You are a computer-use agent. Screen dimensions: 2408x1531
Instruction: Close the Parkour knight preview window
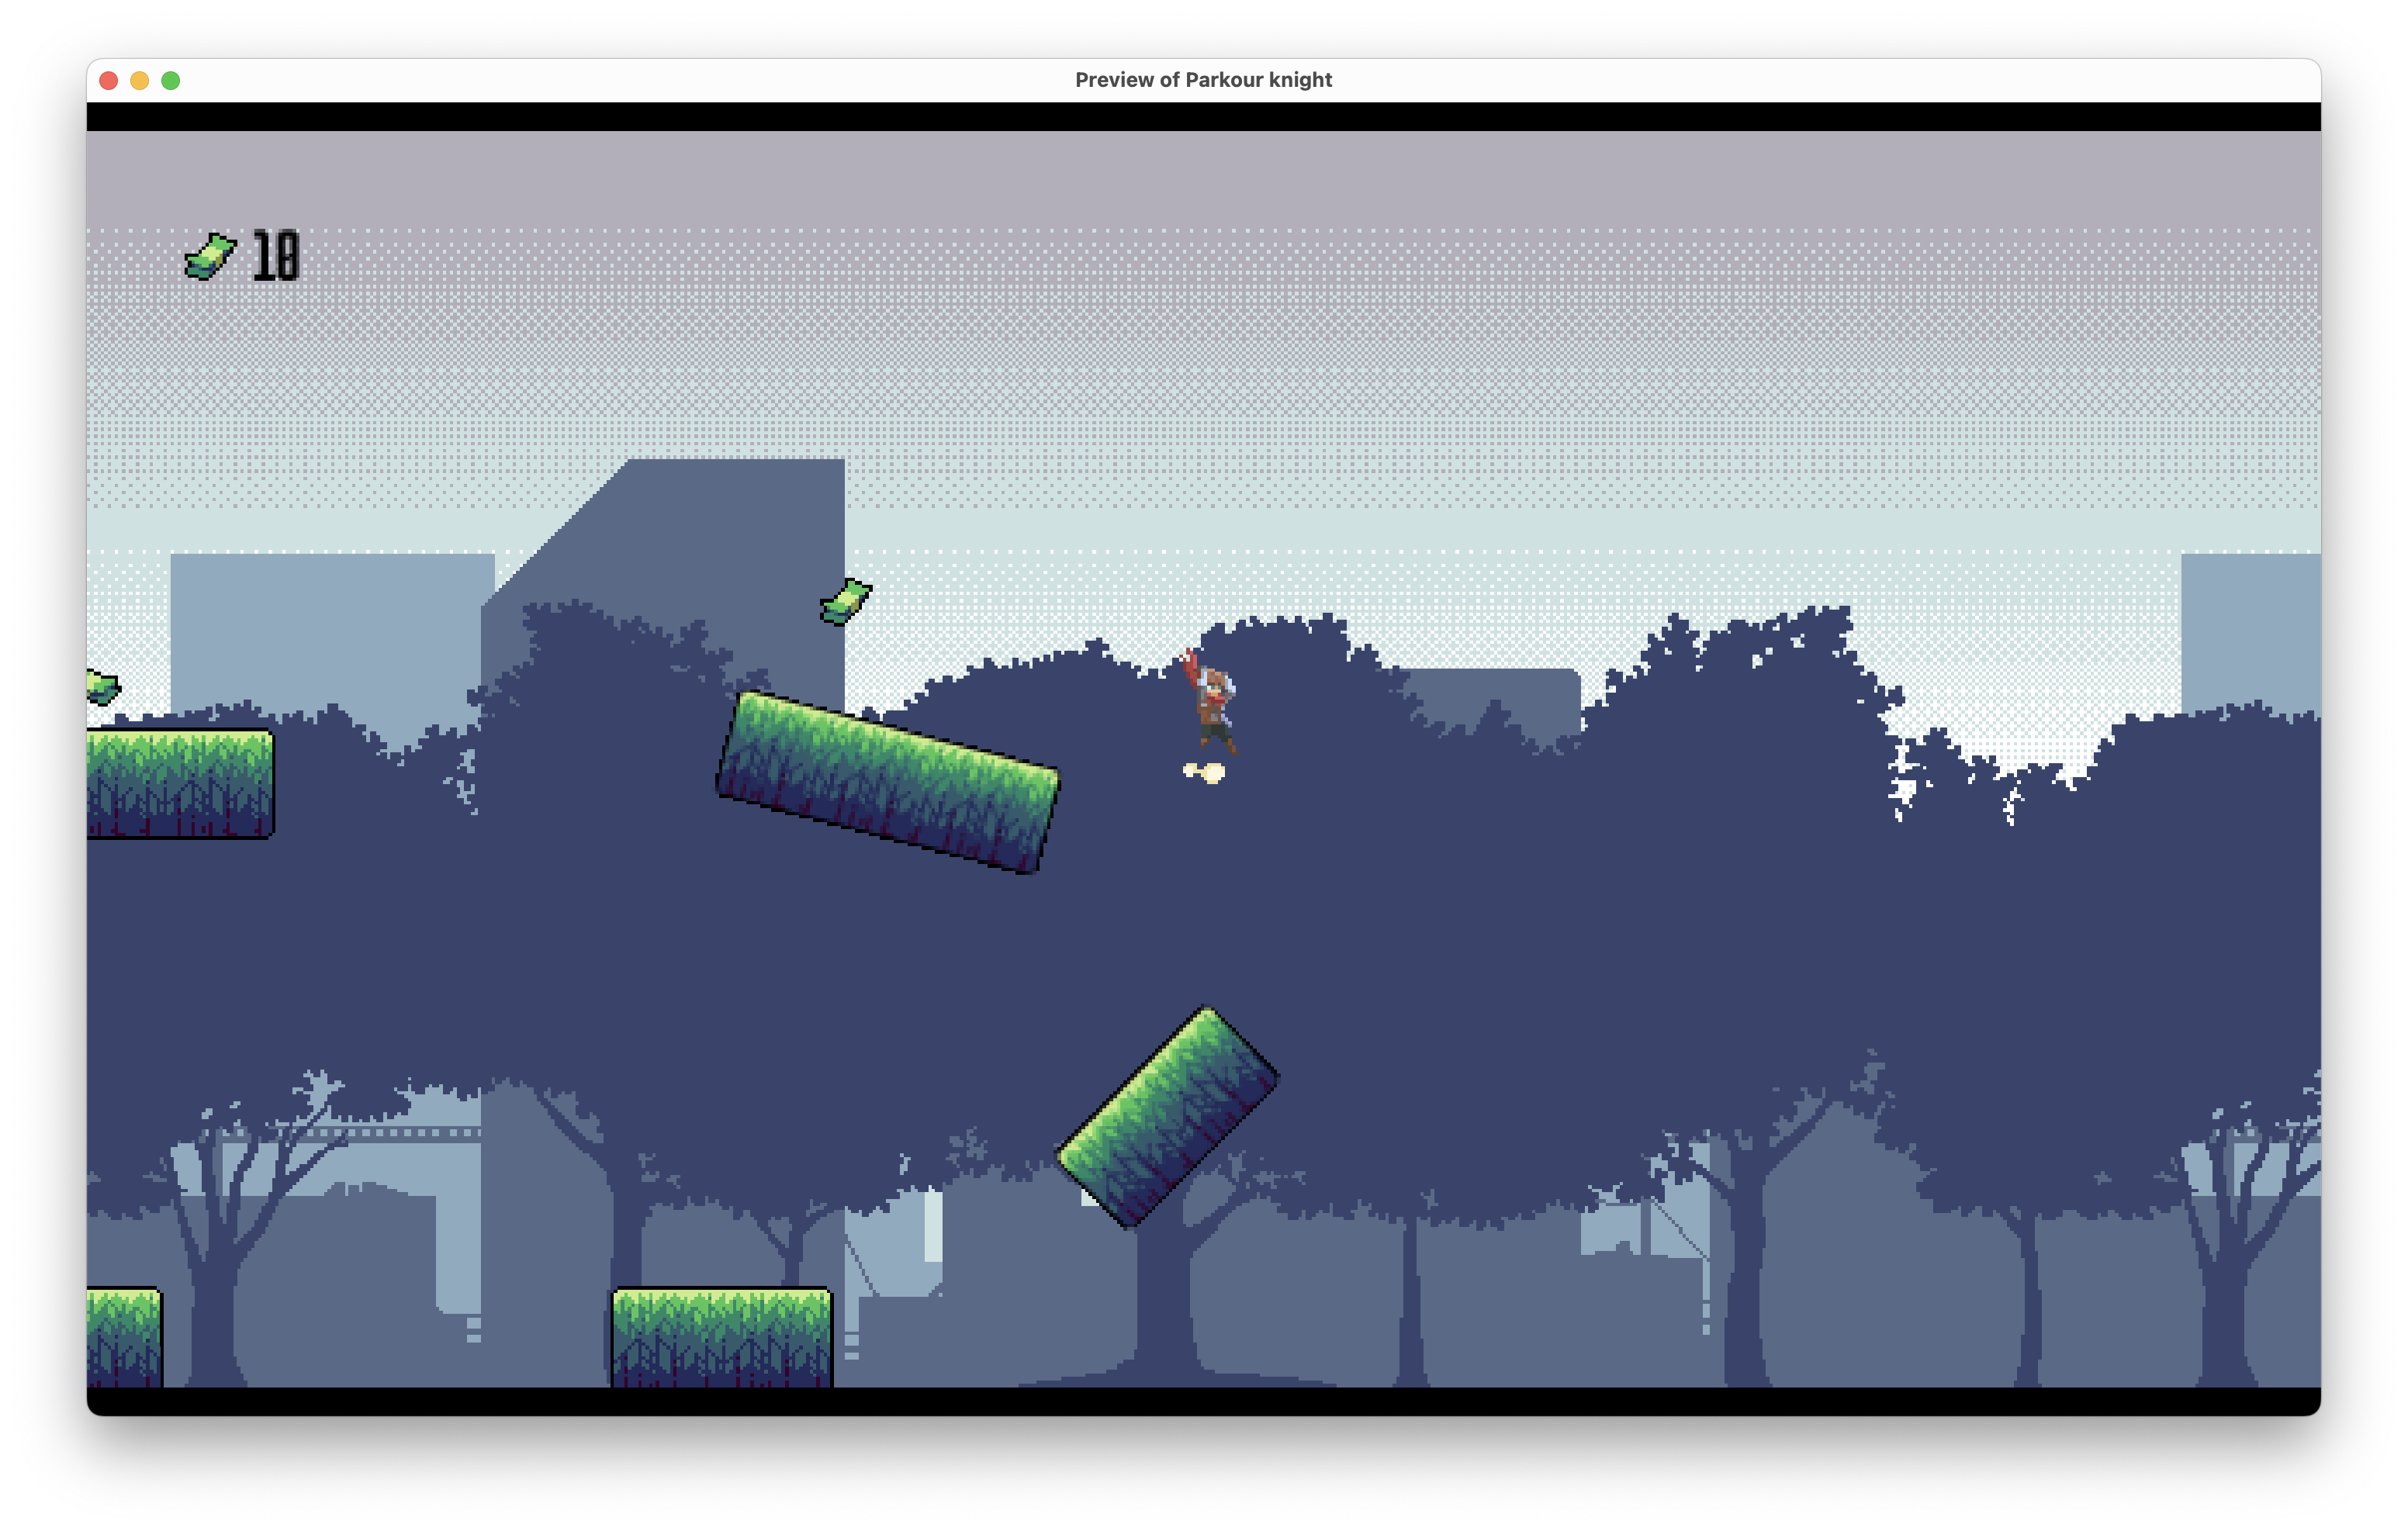tap(109, 81)
